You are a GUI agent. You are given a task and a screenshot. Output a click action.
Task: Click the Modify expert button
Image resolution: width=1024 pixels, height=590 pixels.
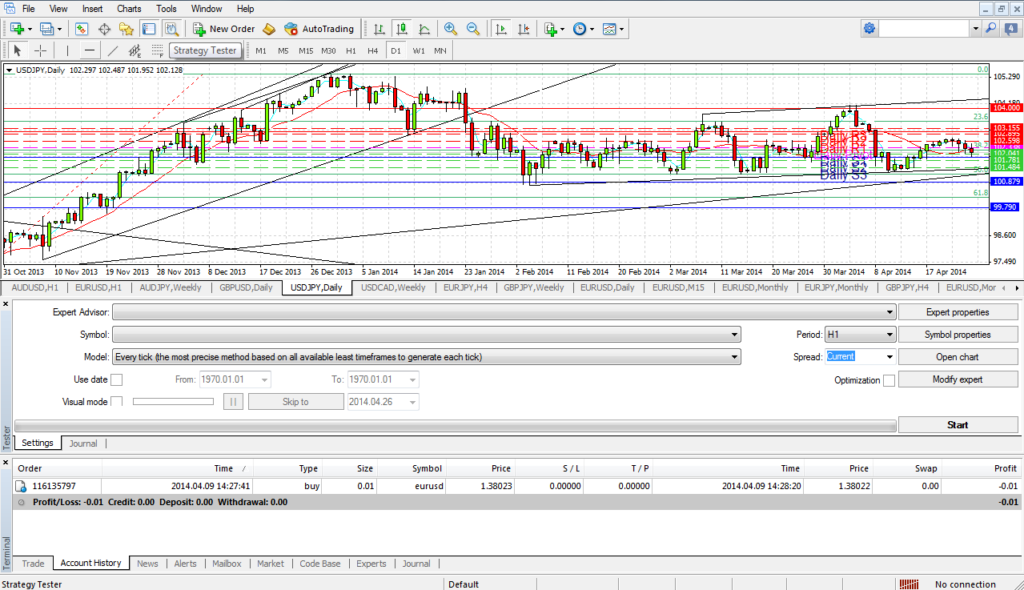pyautogui.click(x=957, y=380)
